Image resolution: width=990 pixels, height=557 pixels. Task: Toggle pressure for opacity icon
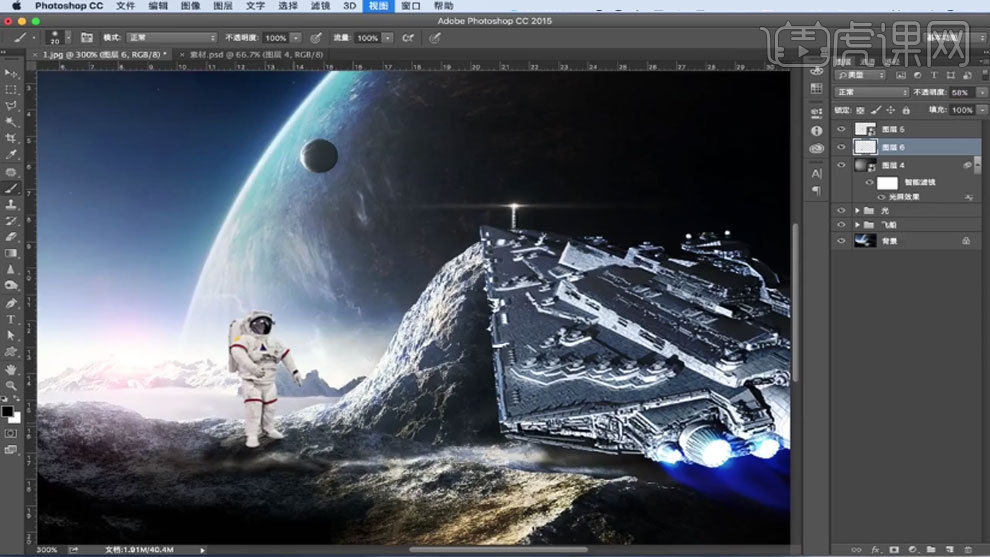(316, 38)
